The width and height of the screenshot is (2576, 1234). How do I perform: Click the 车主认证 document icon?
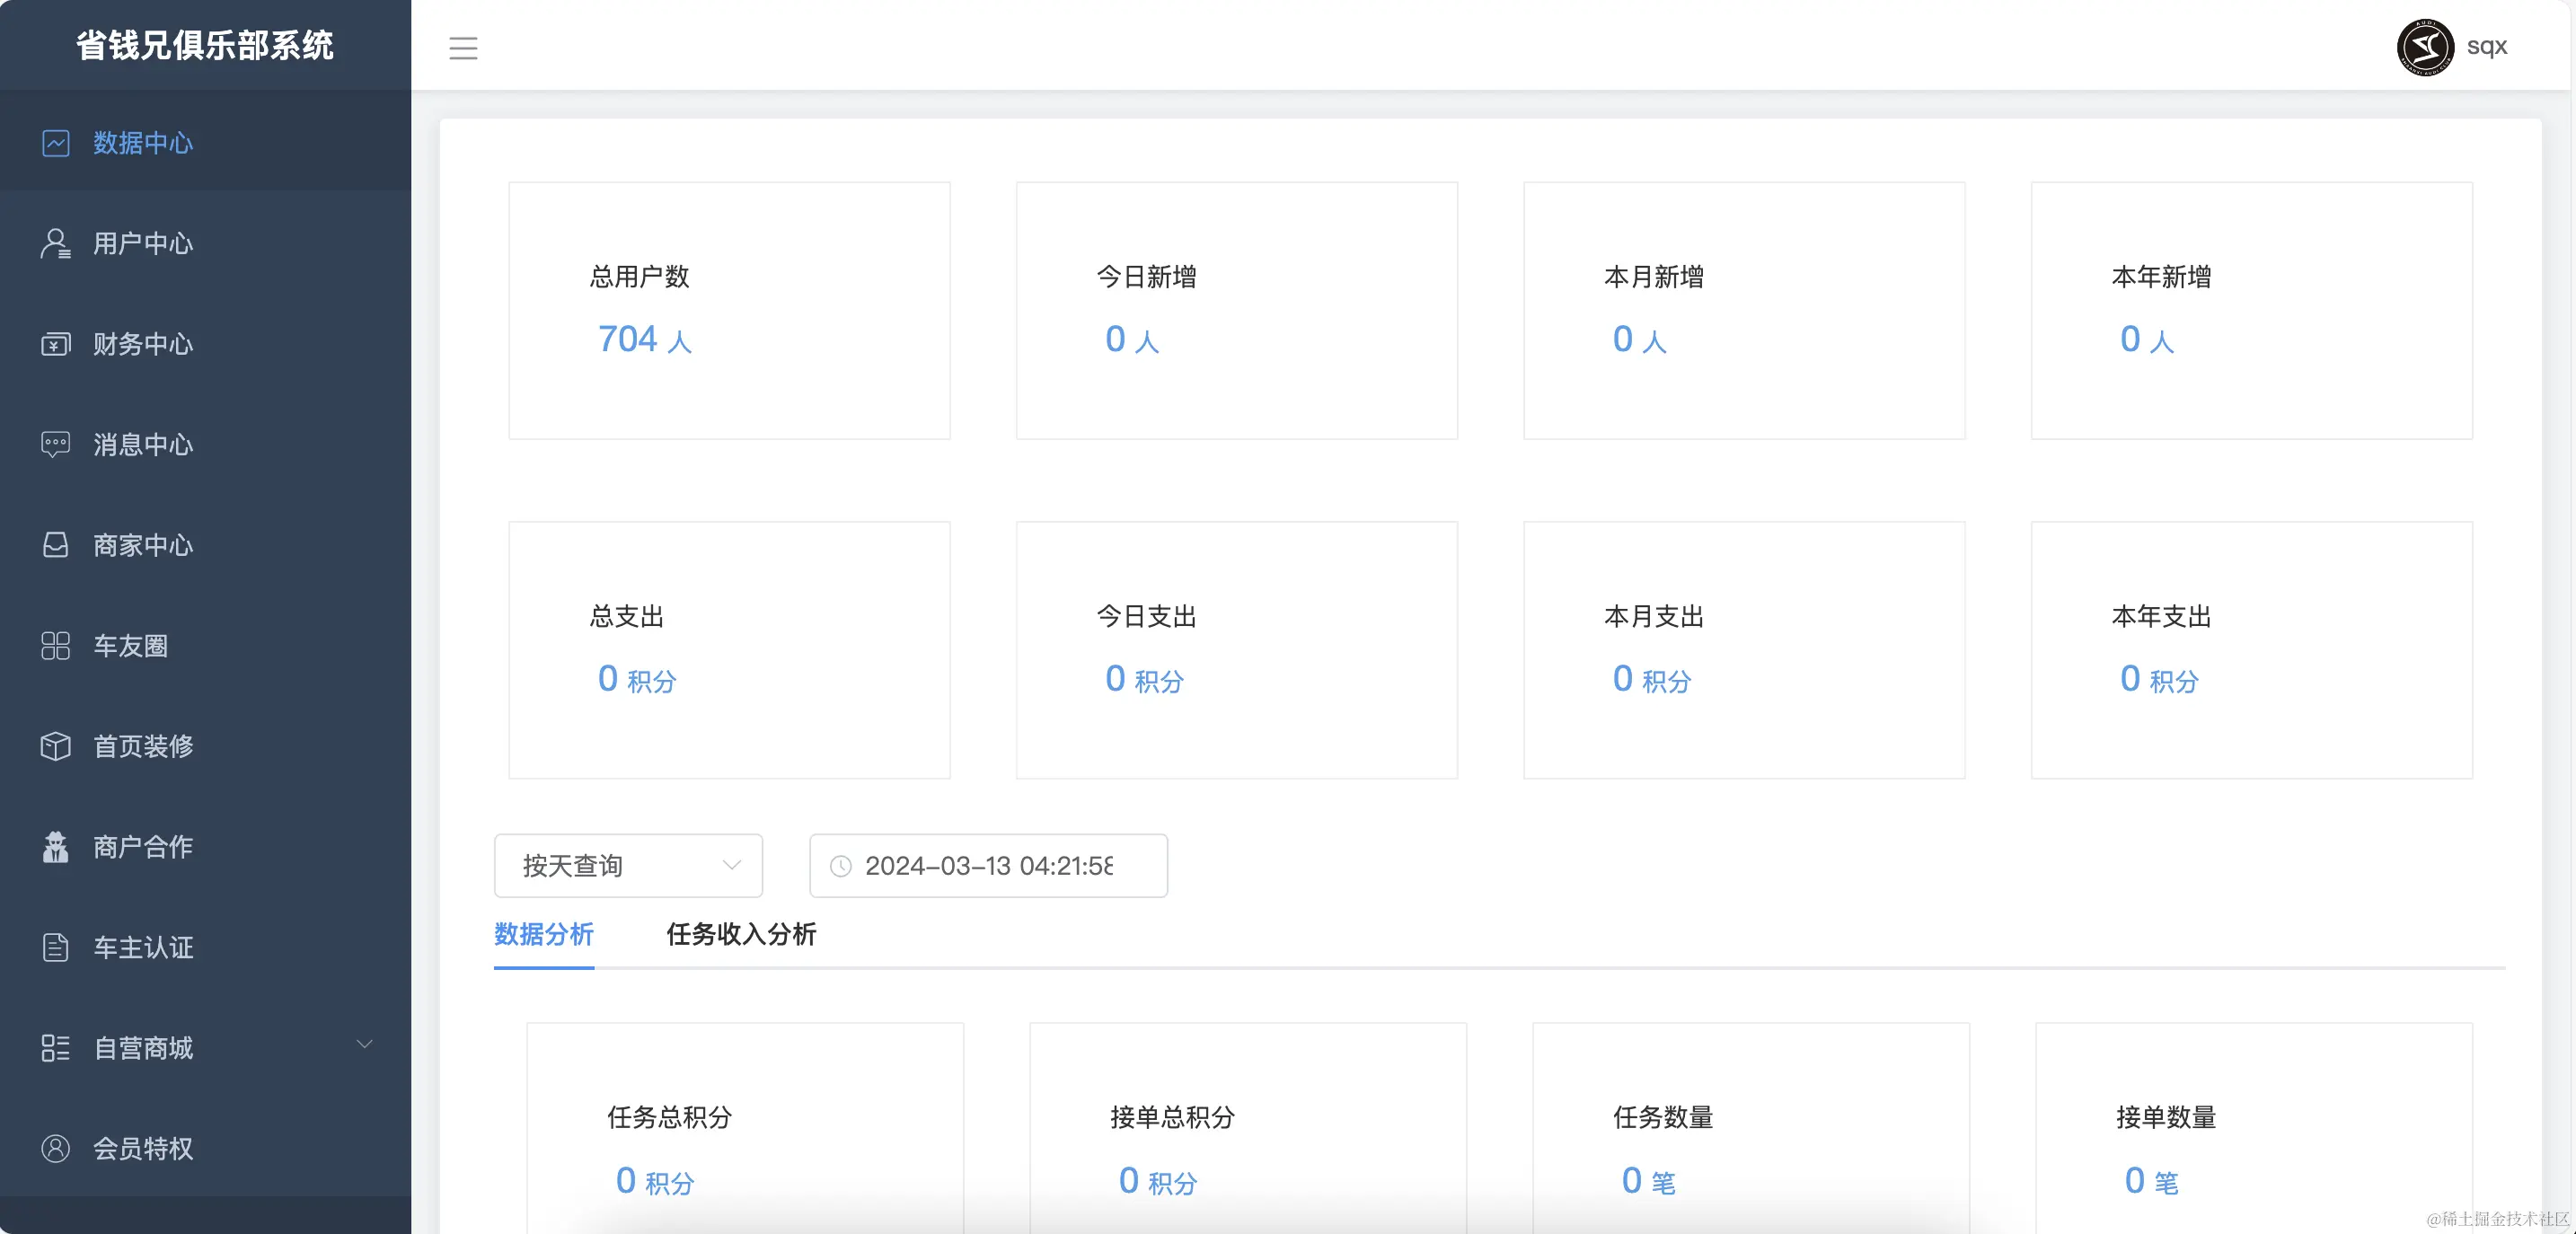point(56,947)
